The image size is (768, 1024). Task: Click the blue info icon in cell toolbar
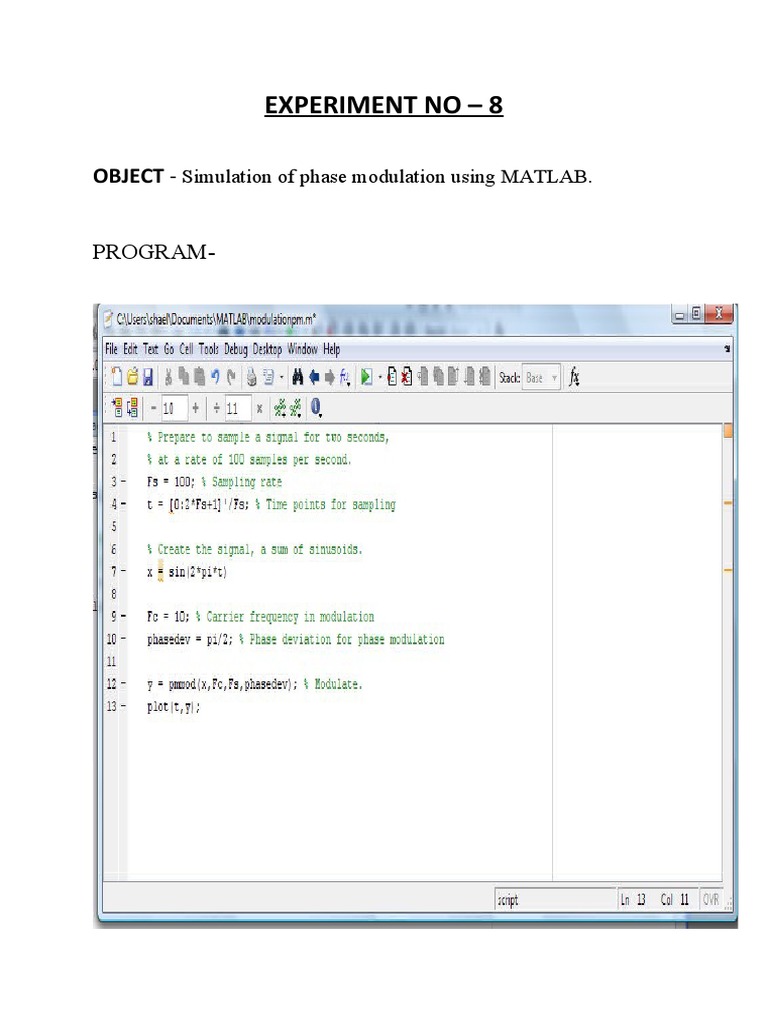pyautogui.click(x=316, y=408)
